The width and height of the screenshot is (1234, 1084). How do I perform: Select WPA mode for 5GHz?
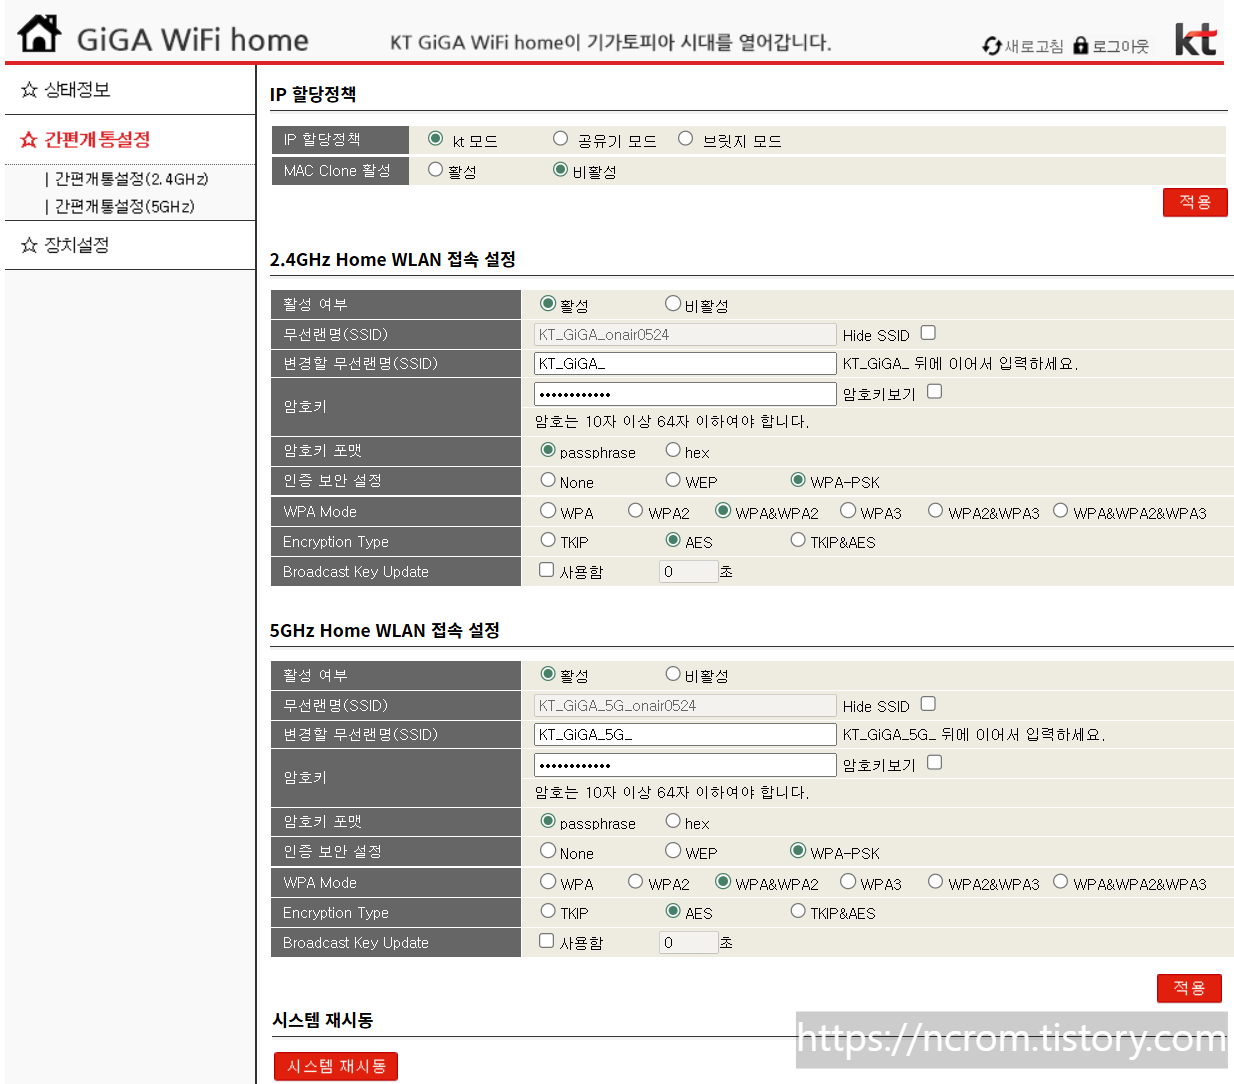coord(548,882)
